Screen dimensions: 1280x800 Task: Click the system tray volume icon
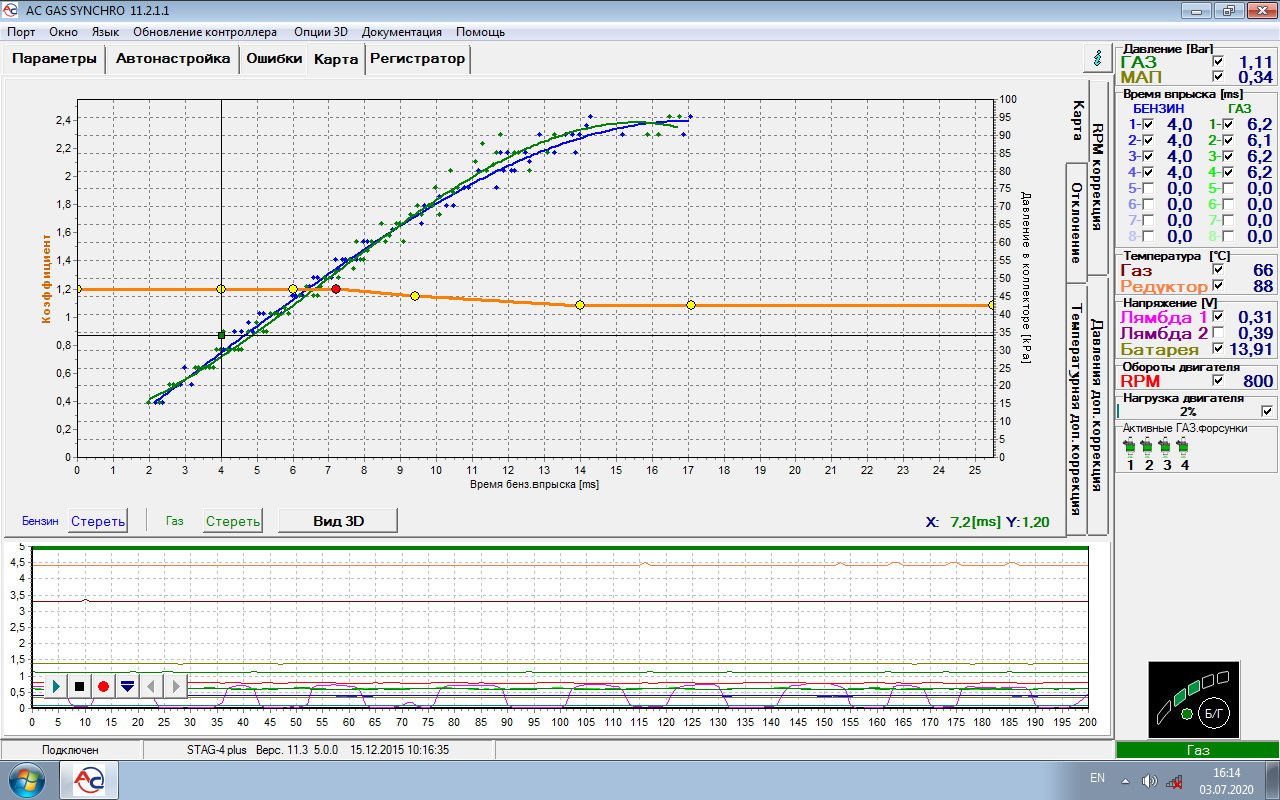click(x=1149, y=780)
